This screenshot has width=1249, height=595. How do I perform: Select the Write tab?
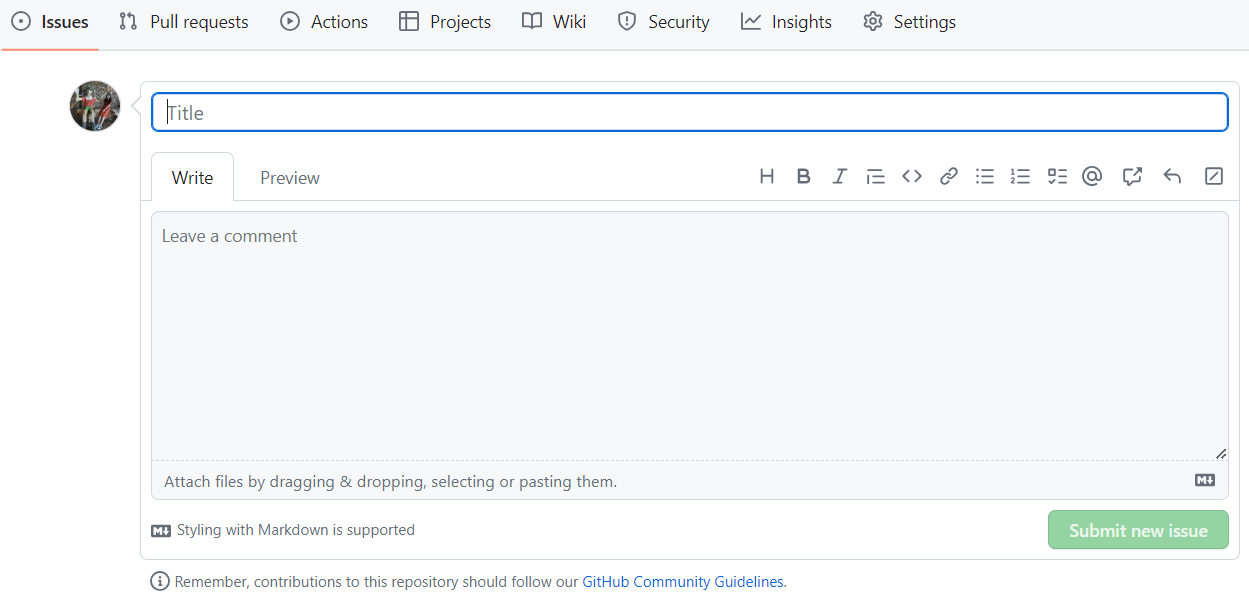[192, 177]
